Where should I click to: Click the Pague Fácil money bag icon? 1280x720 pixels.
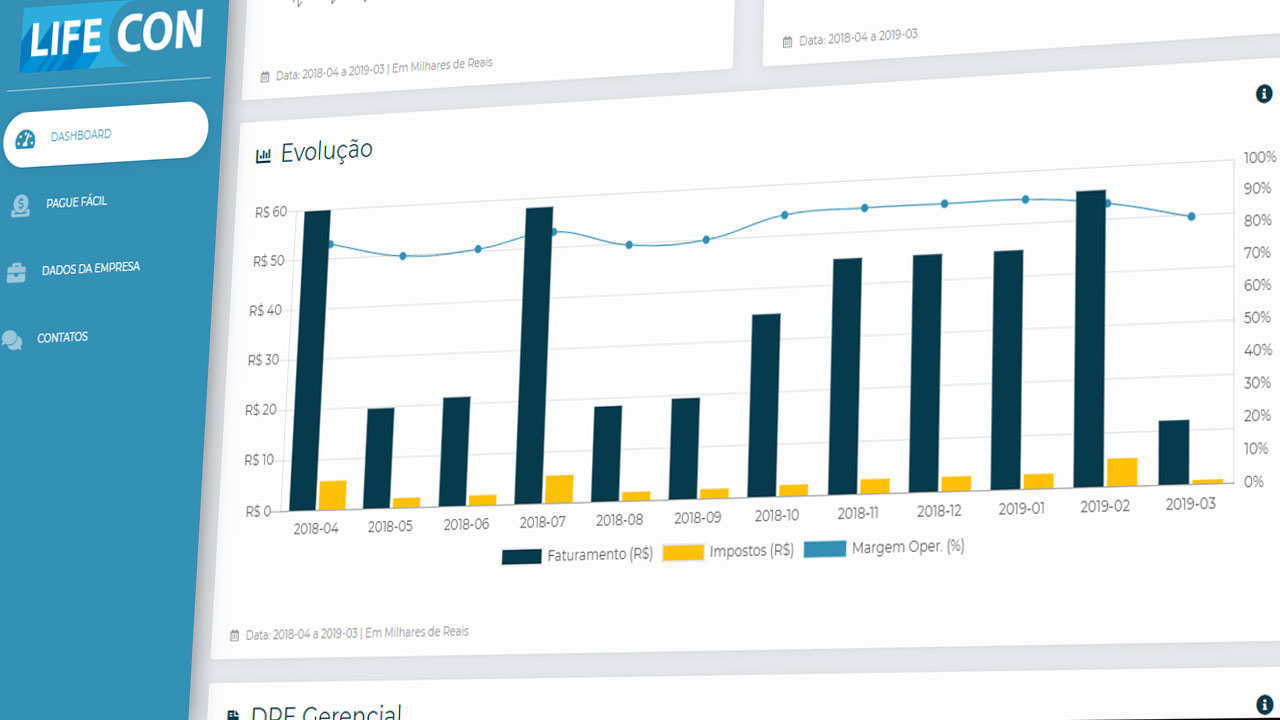tap(20, 206)
